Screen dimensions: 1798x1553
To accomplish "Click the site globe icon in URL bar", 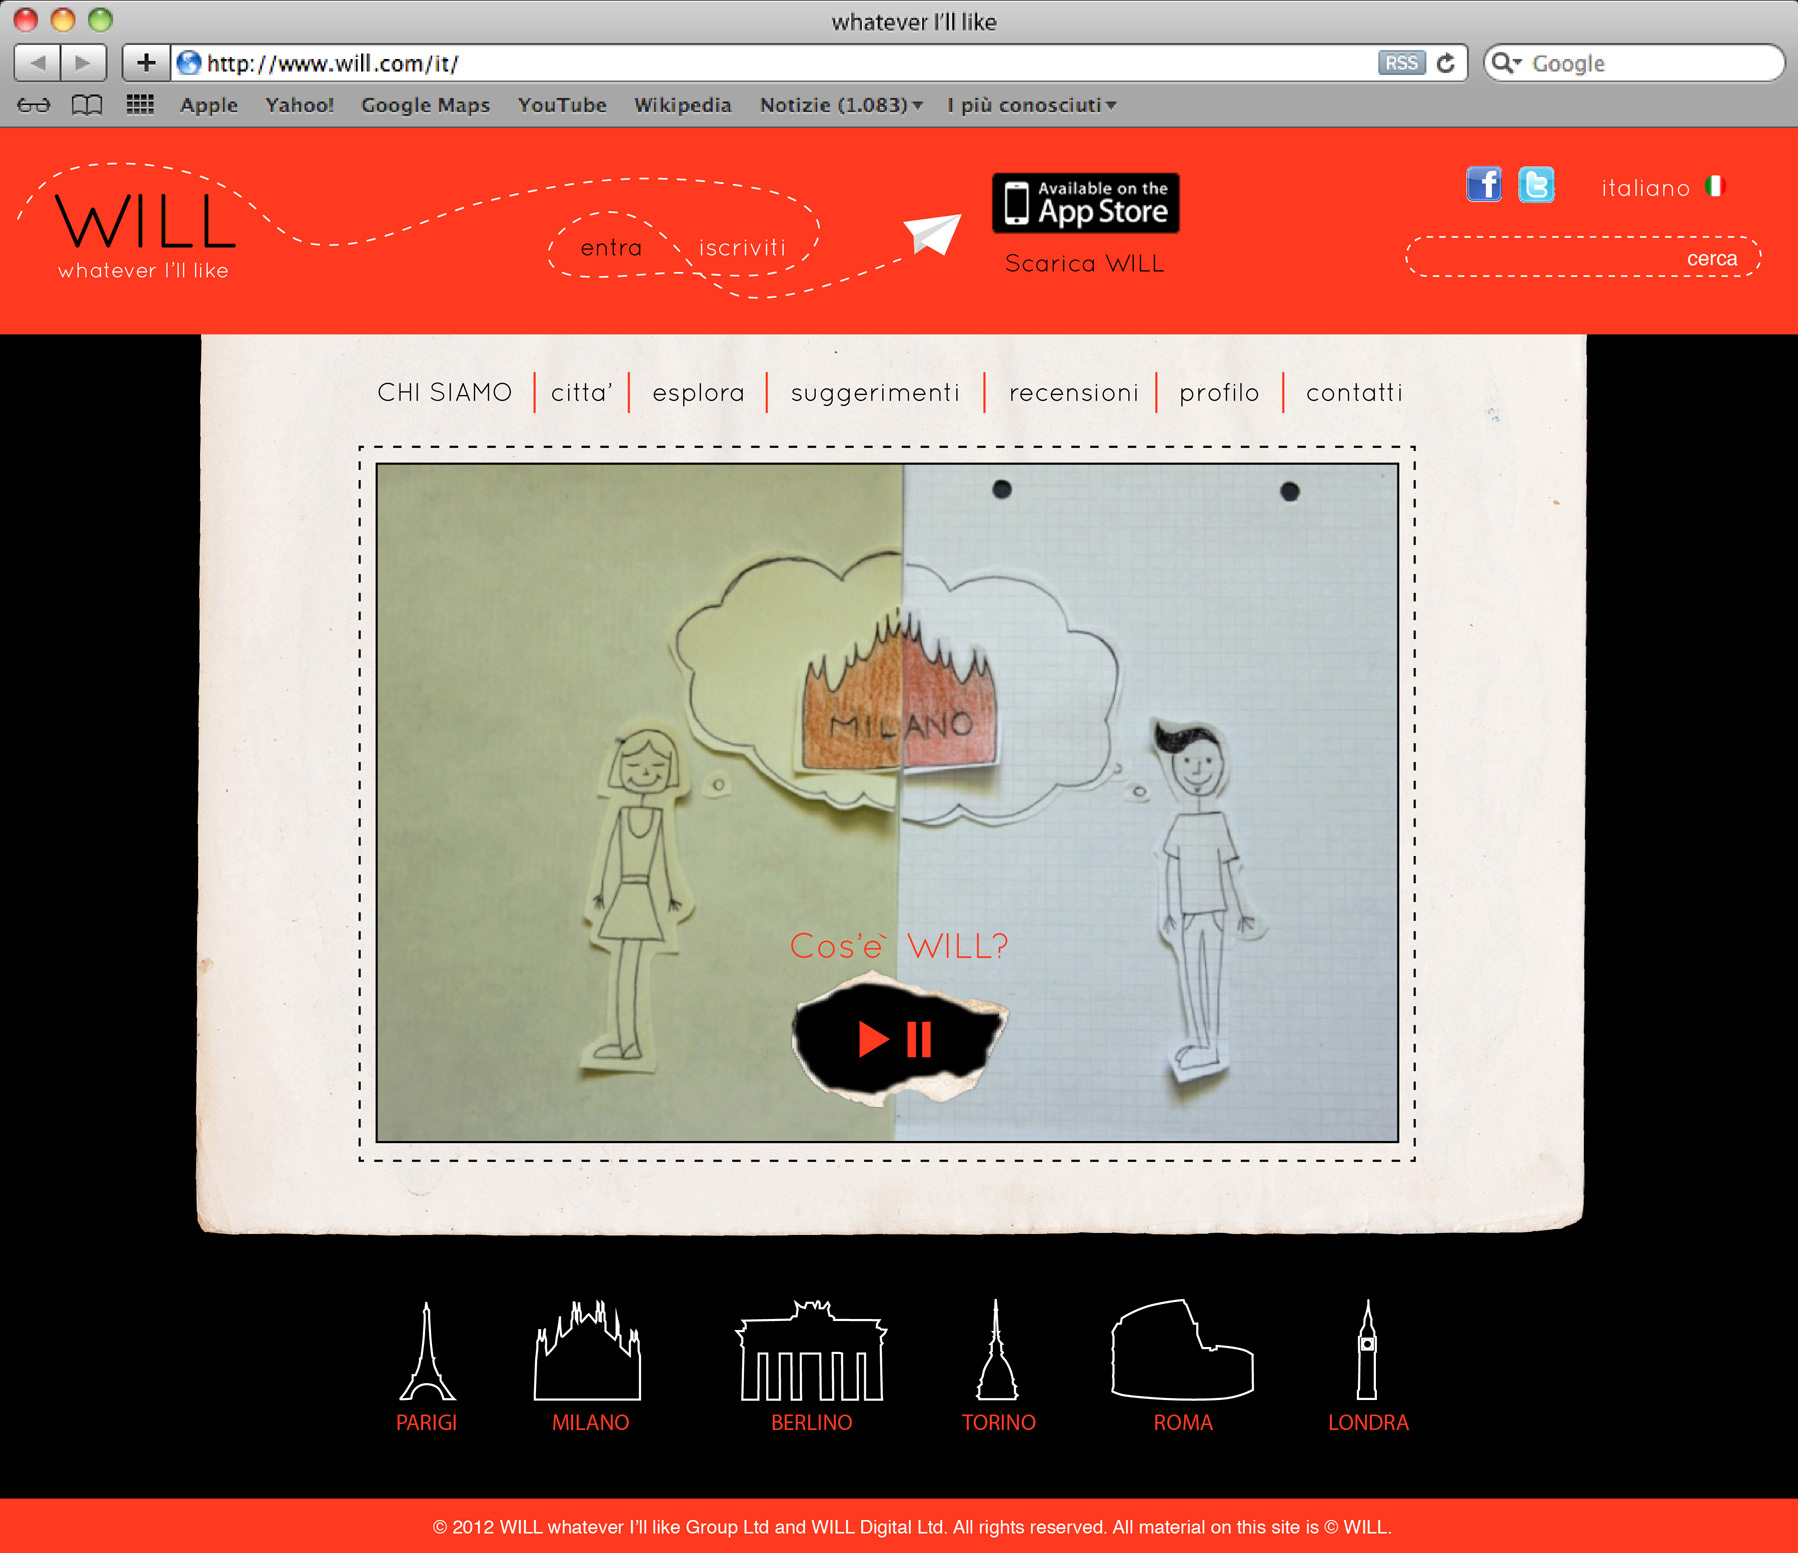I will (189, 63).
